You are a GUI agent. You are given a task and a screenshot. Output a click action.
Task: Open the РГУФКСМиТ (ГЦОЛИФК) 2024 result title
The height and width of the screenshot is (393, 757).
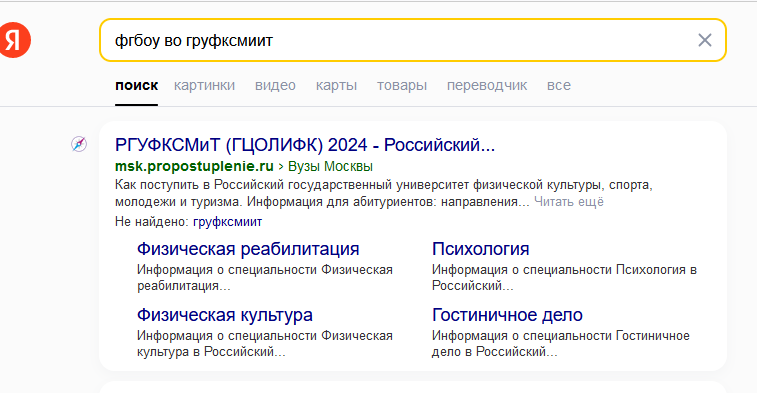click(305, 145)
